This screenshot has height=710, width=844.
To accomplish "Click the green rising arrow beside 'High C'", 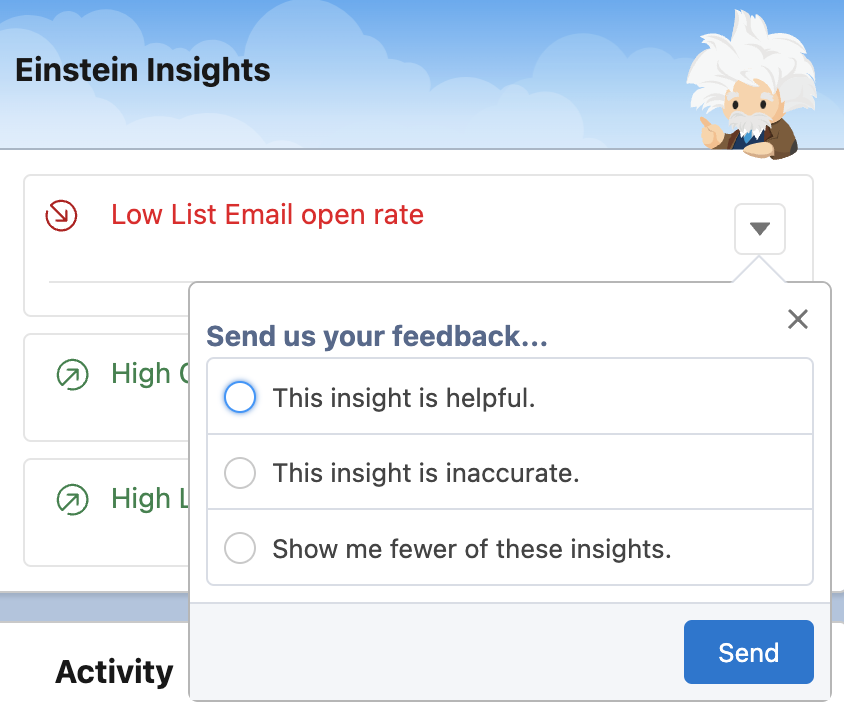I will coord(71,374).
